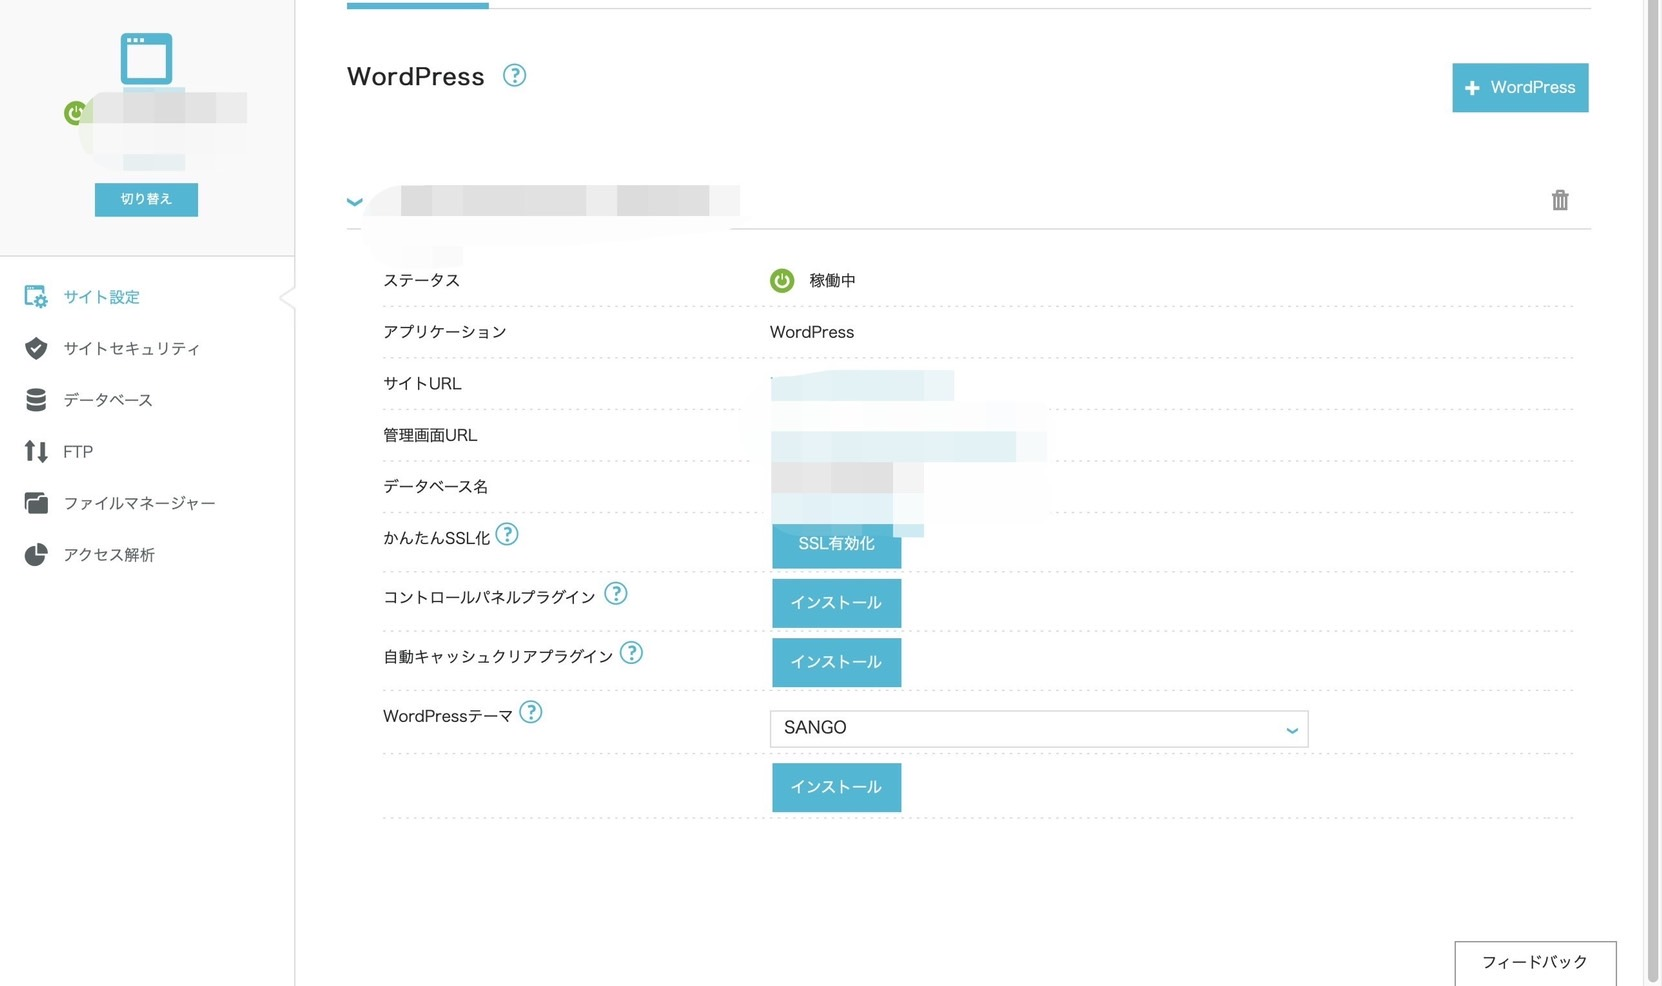Delete the site using trash icon
The width and height of the screenshot is (1662, 986).
[x=1559, y=201]
